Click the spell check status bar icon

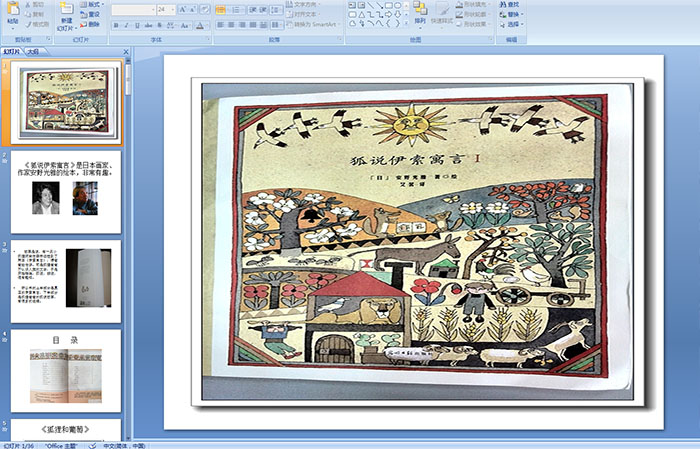pyautogui.click(x=92, y=445)
